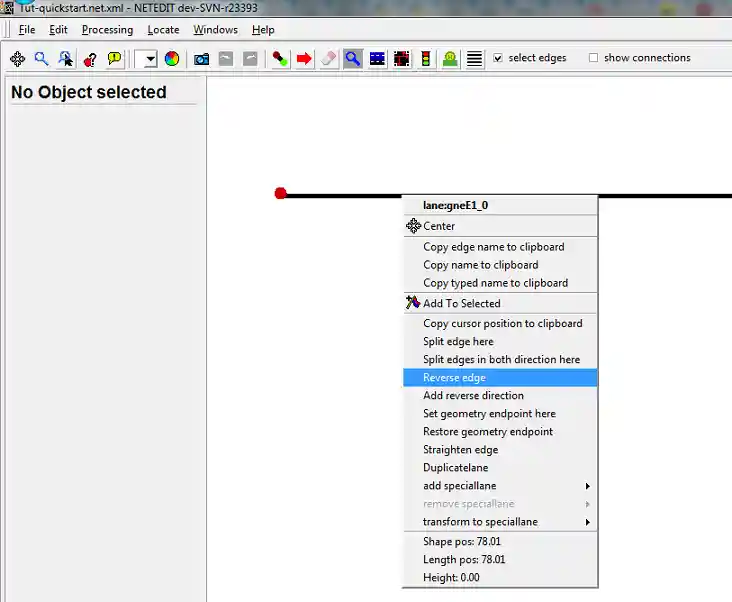Select Restore geometry endpoint
This screenshot has width=732, height=602.
click(500, 432)
